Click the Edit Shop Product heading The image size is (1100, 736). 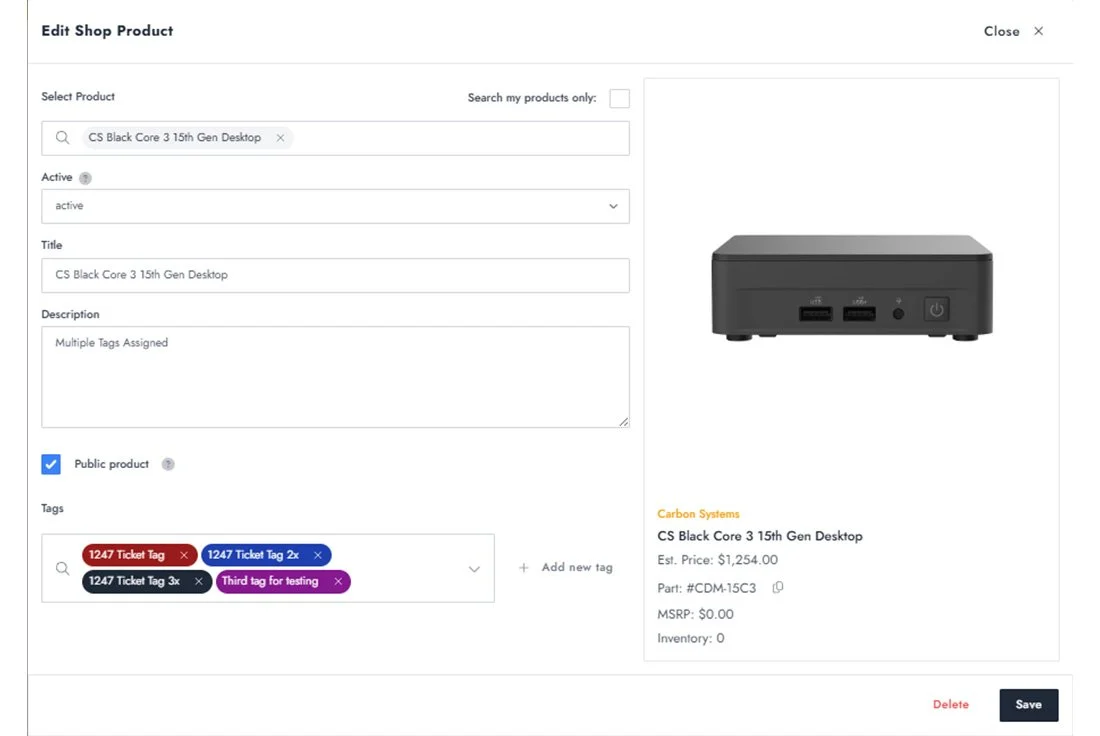coord(107,31)
